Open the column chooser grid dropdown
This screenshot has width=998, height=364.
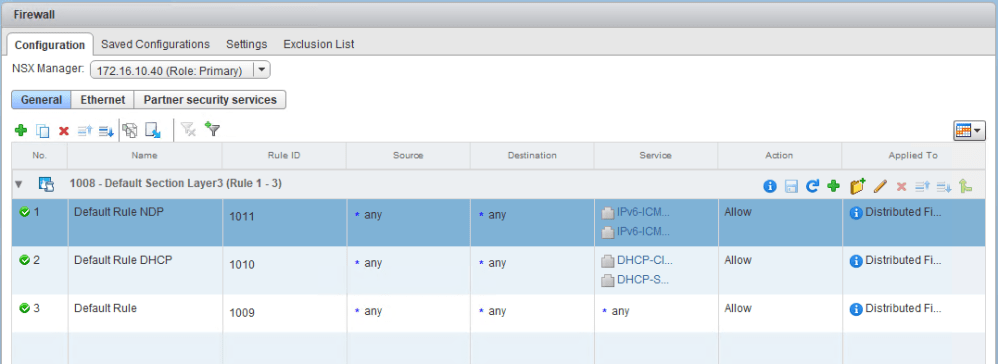(x=969, y=130)
